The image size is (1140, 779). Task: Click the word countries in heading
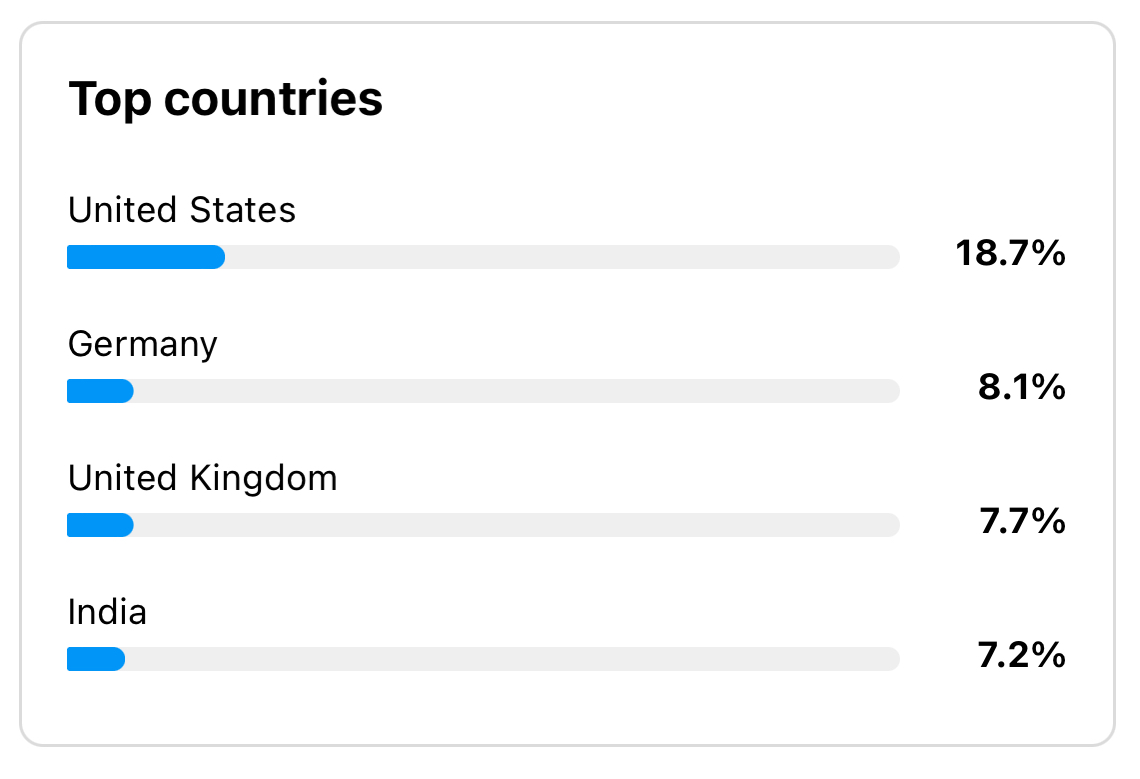pos(273,100)
